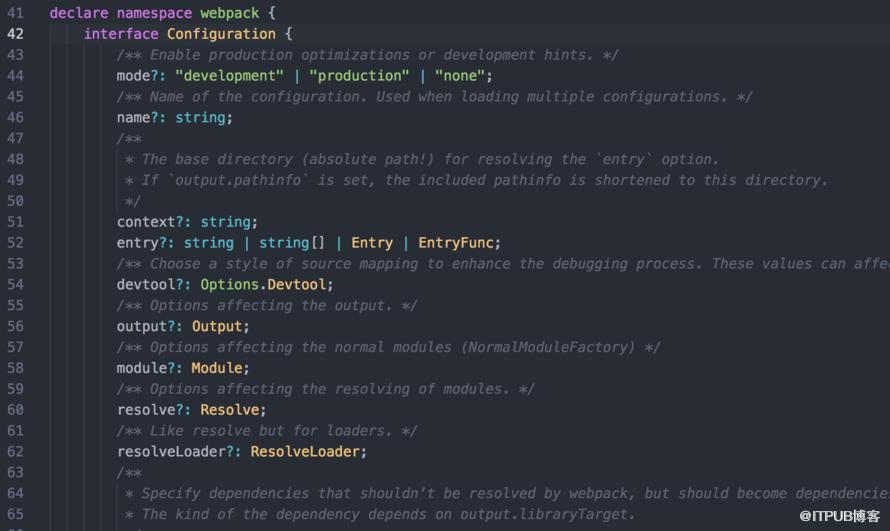
Task: Click the 'declare' keyword
Action: point(79,13)
